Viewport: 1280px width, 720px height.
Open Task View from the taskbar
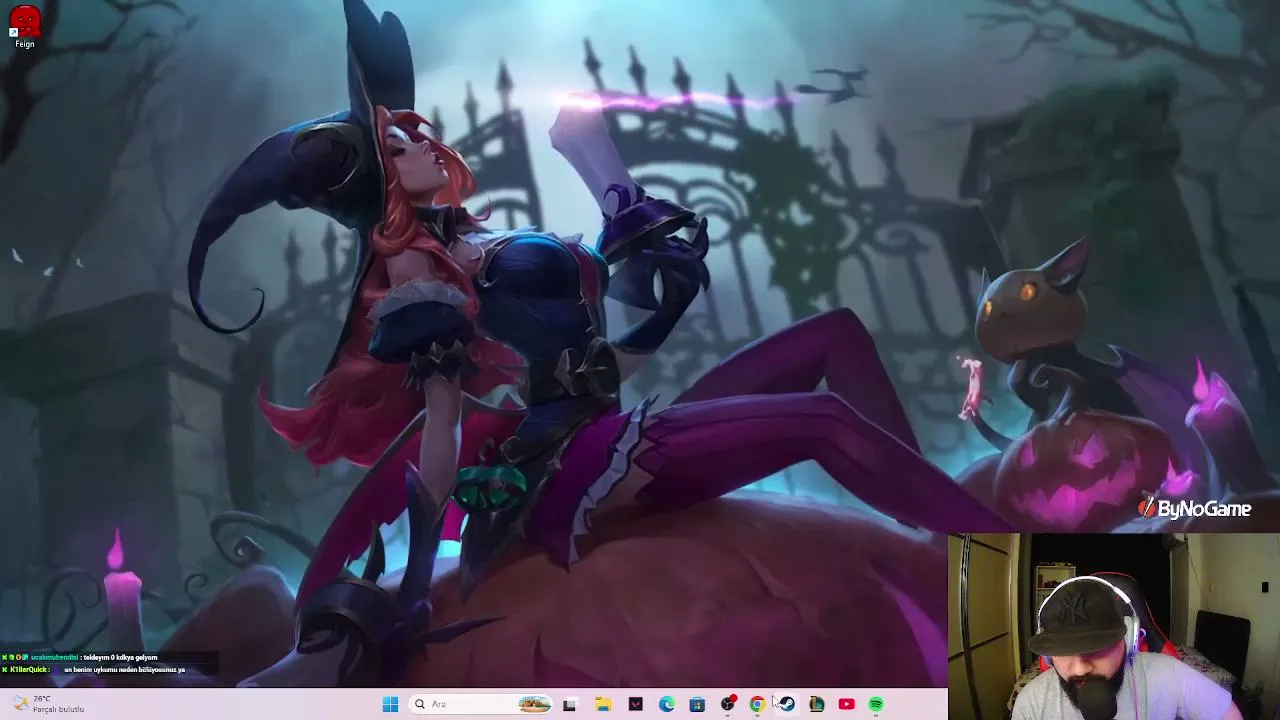point(569,704)
